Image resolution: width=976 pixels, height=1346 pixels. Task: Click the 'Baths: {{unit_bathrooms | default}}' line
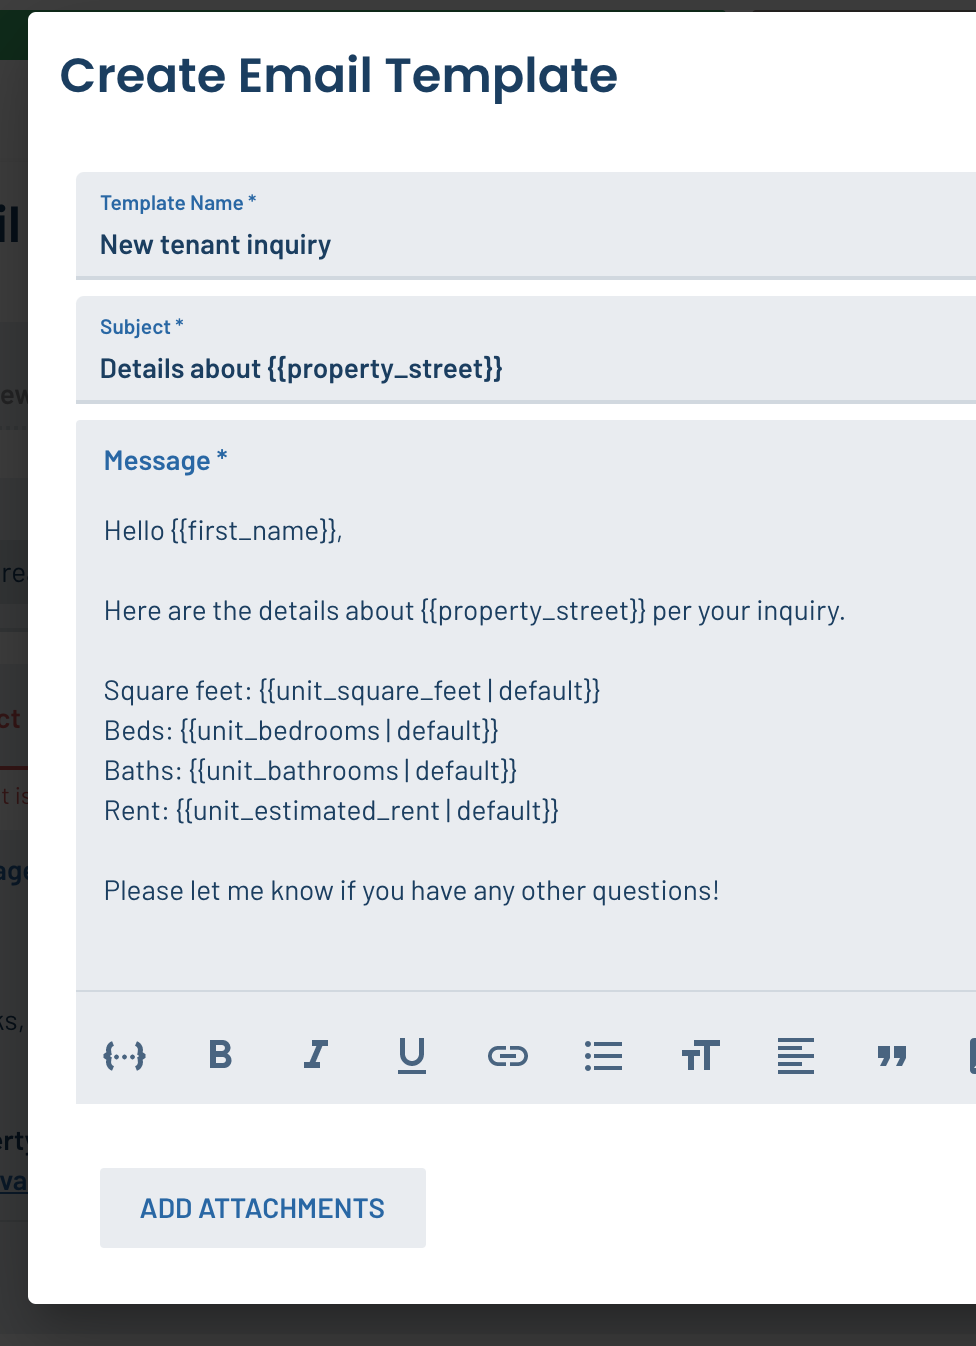(x=310, y=771)
